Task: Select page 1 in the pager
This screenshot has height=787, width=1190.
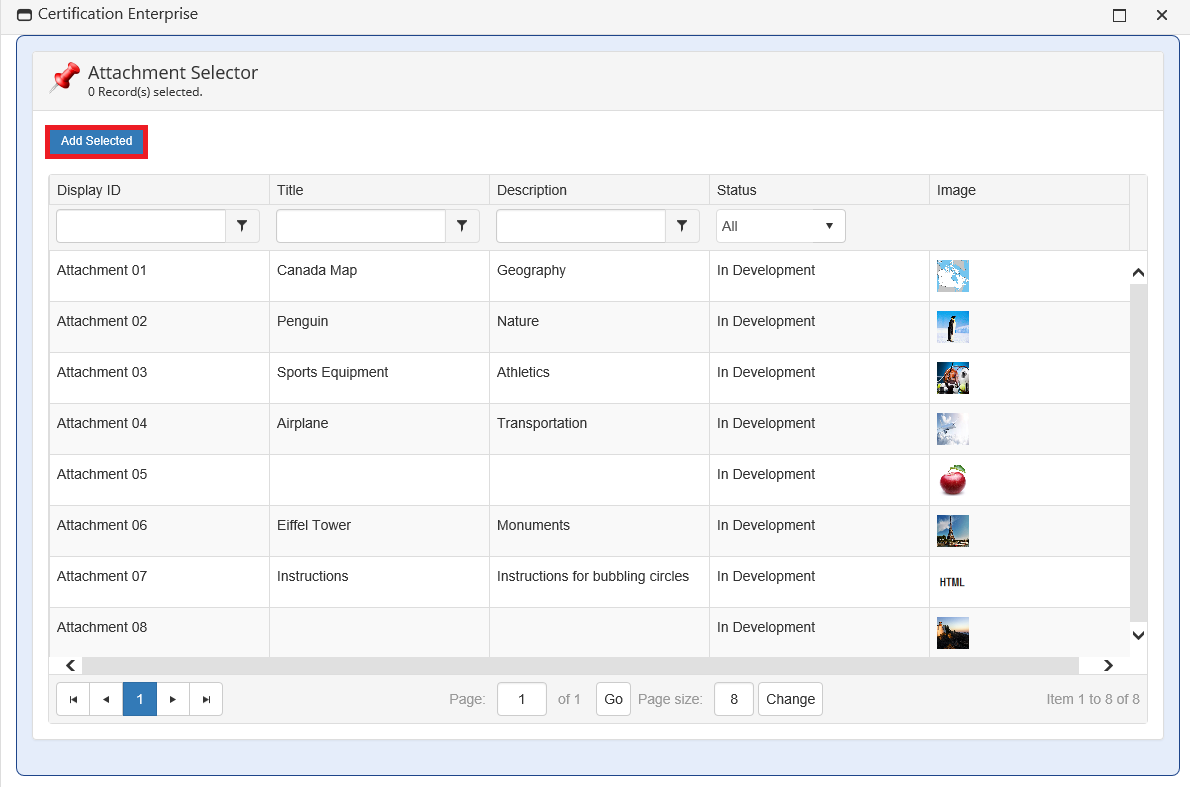Action: tap(140, 699)
